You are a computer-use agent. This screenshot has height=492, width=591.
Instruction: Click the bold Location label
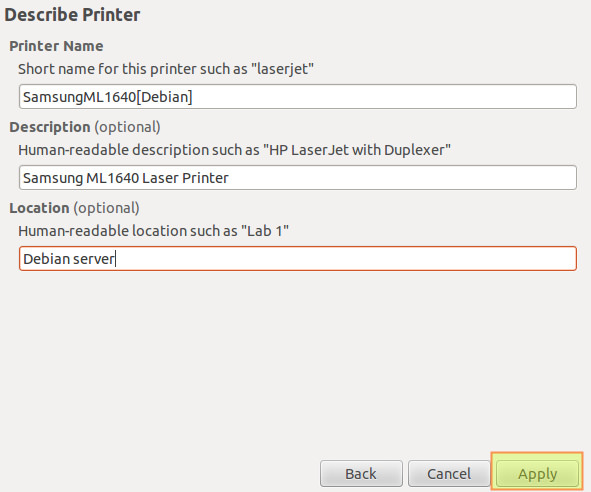click(39, 208)
